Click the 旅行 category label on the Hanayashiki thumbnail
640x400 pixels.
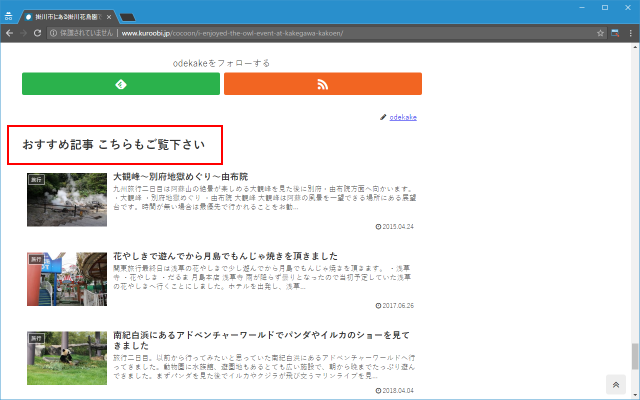(x=36, y=259)
